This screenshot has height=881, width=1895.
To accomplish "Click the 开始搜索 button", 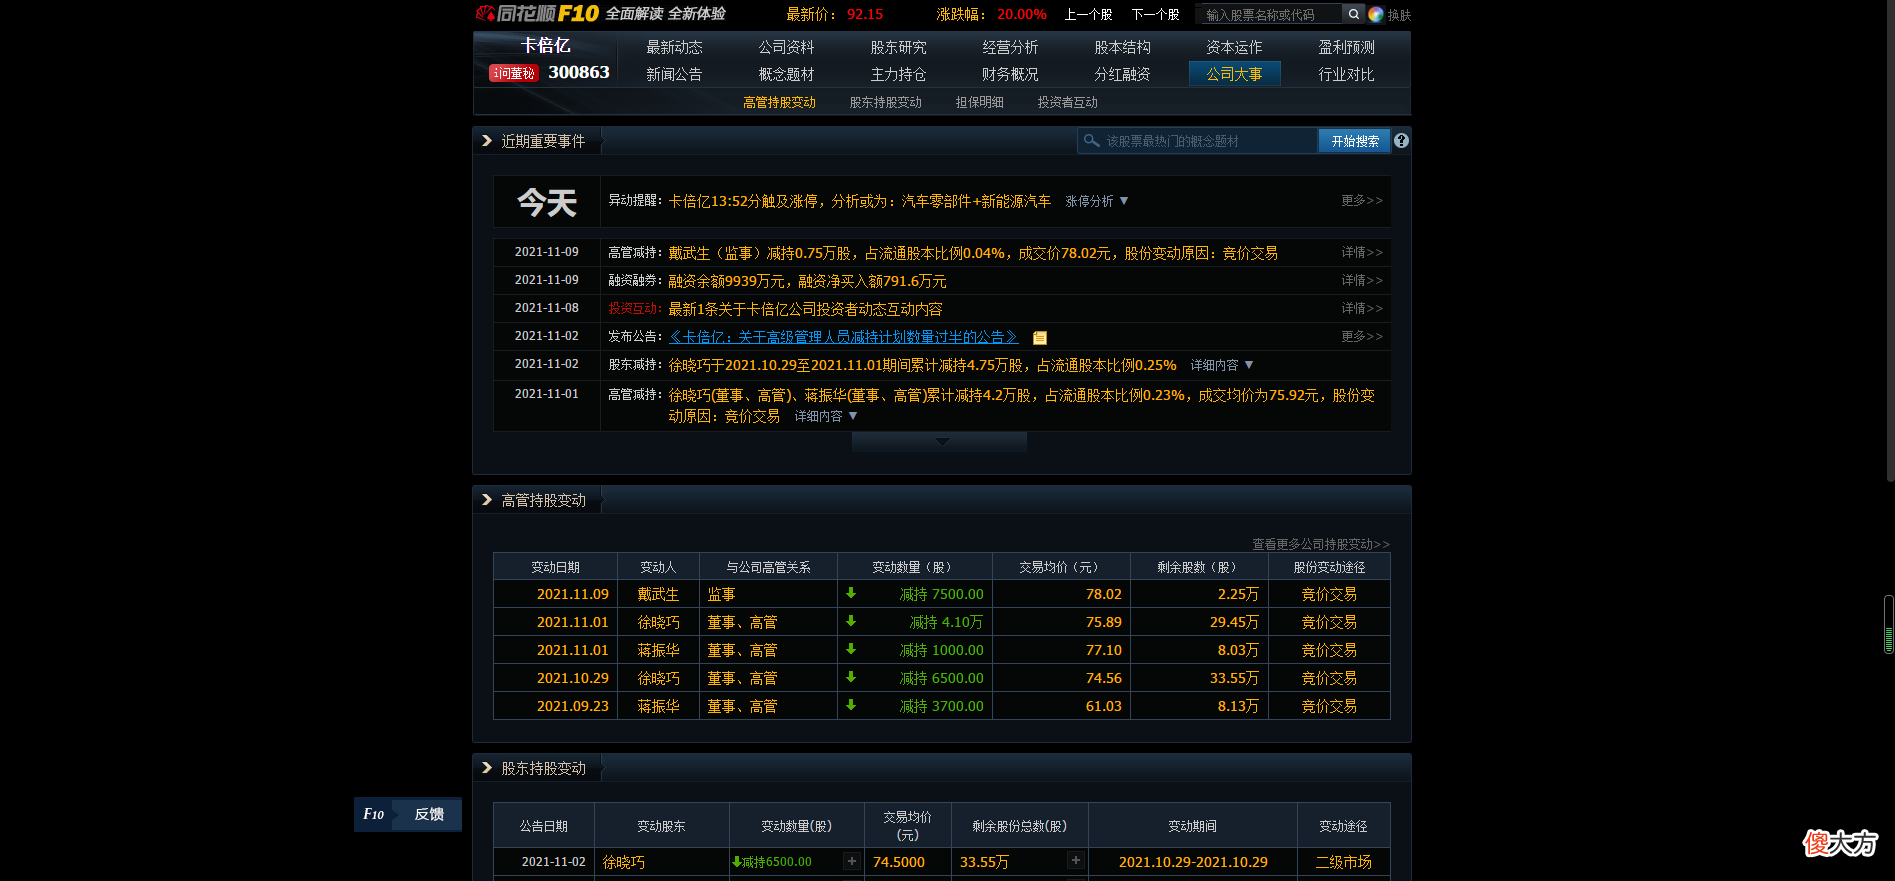I will (1355, 141).
